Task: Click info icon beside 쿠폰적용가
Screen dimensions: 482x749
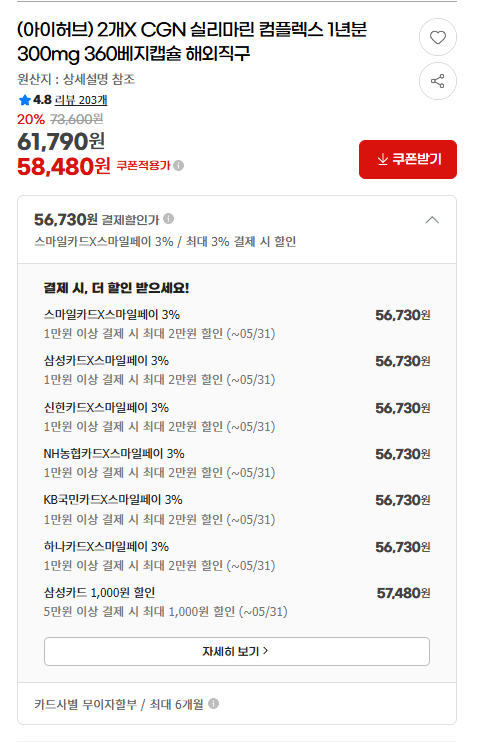Action: (179, 166)
